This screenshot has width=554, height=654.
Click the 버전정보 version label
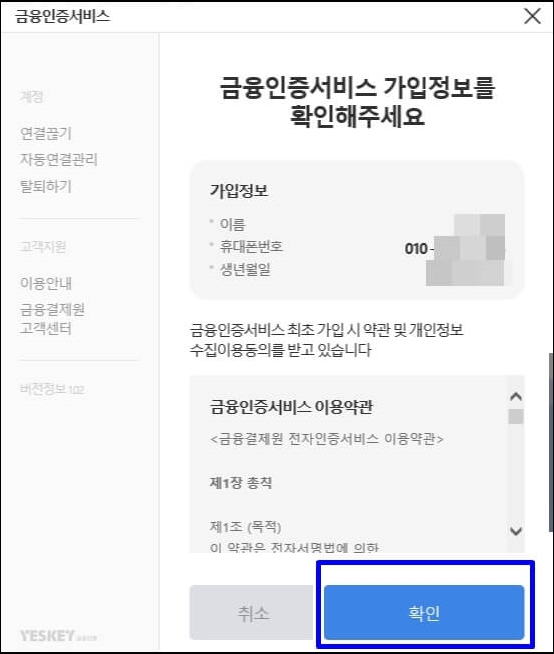[52, 389]
